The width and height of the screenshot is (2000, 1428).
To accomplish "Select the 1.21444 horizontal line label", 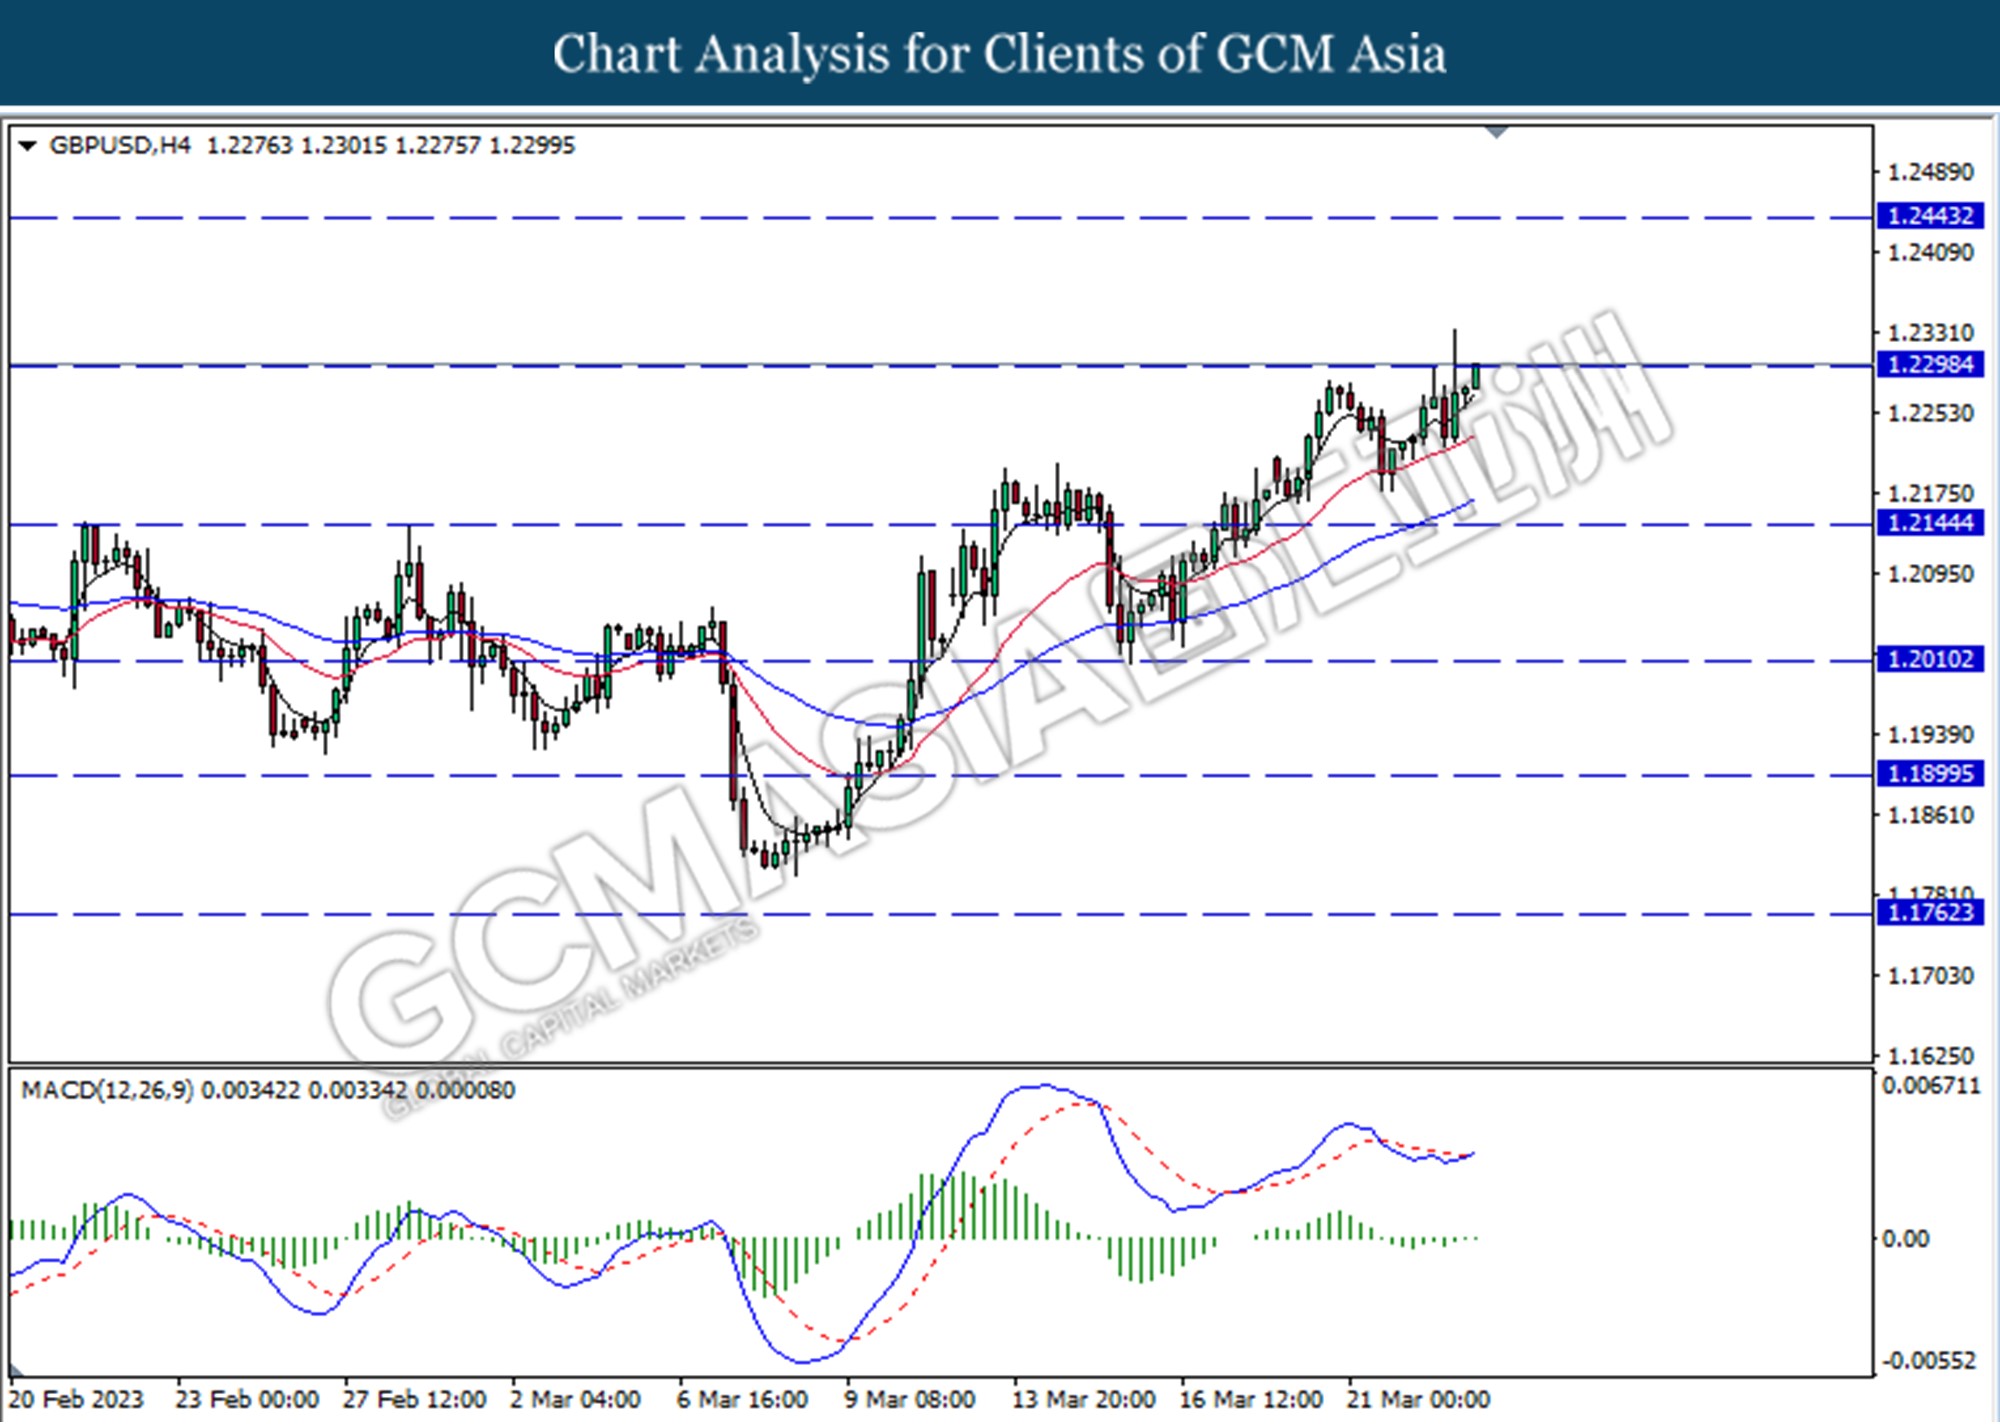I will [1930, 523].
